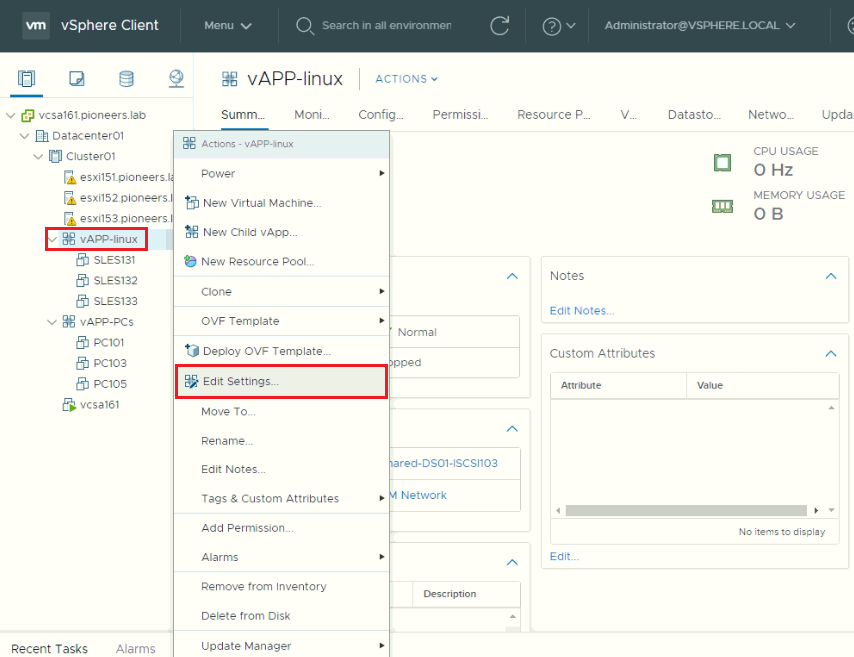Click the Datacenter01 datacenter icon
This screenshot has width=854, height=657.
pos(42,136)
